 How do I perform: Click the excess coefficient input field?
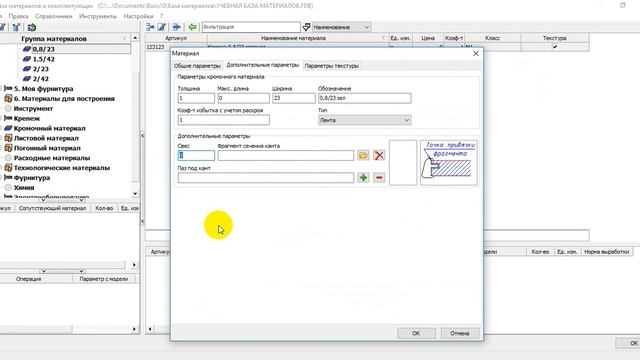point(224,120)
